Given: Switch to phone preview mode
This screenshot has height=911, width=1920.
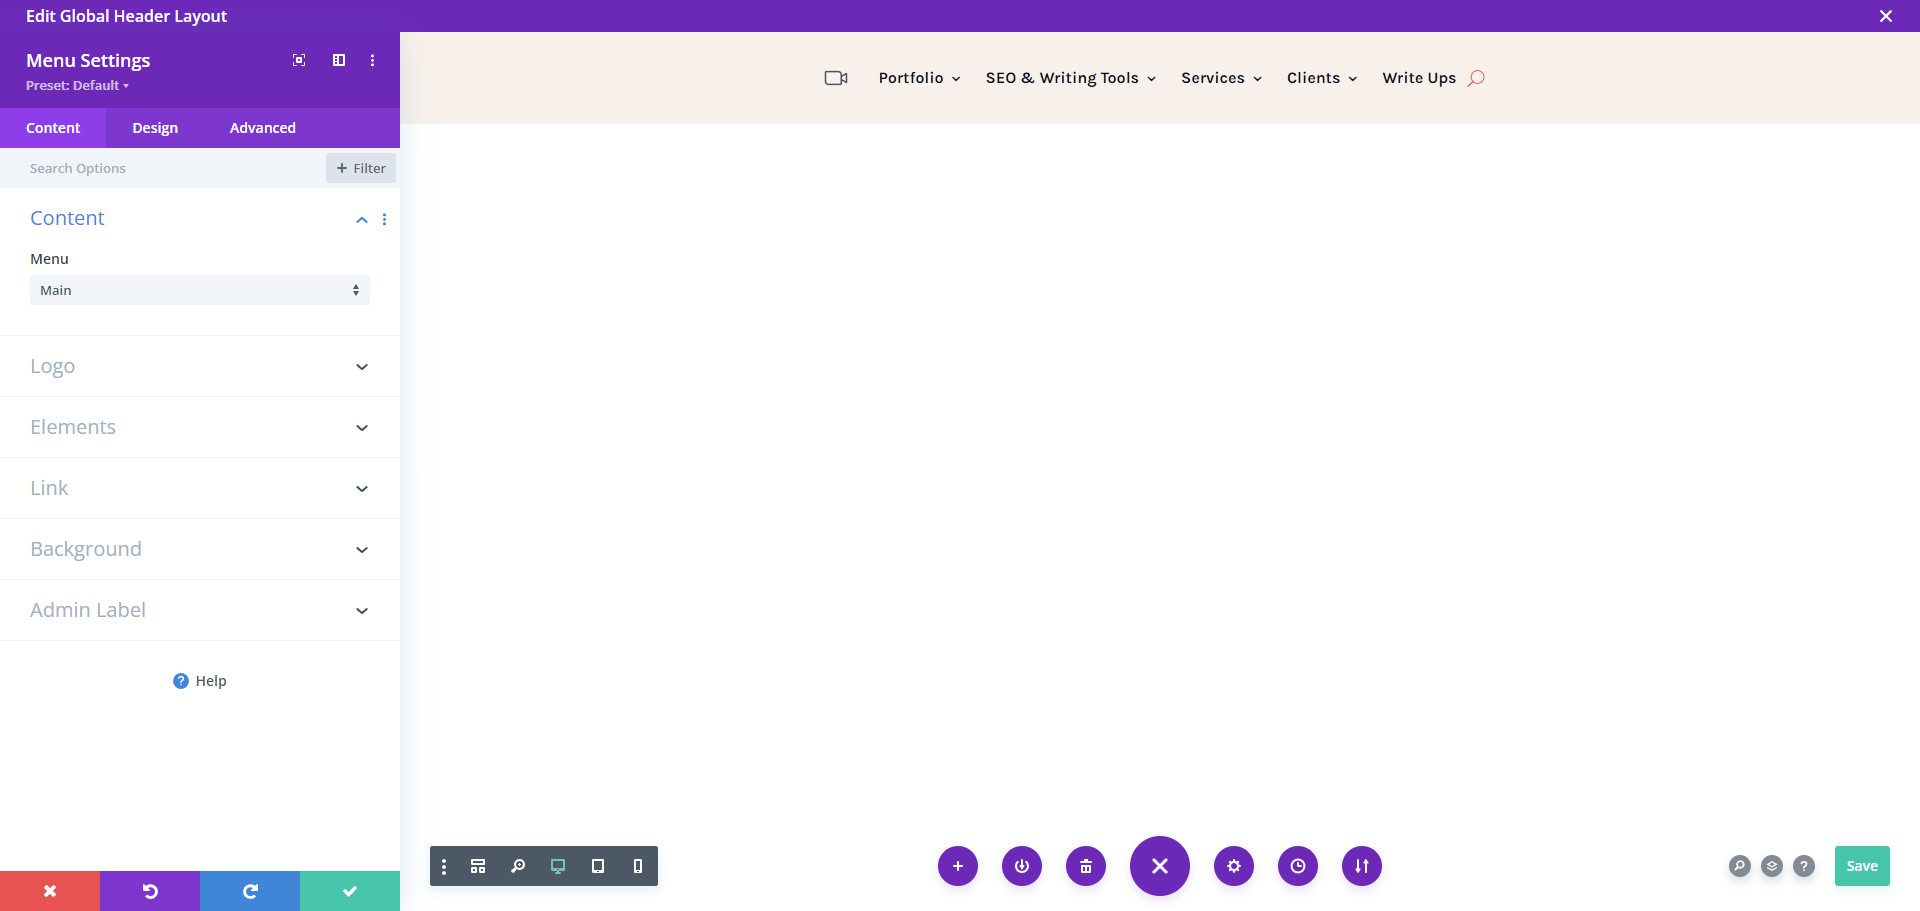Looking at the screenshot, I should click(x=637, y=866).
